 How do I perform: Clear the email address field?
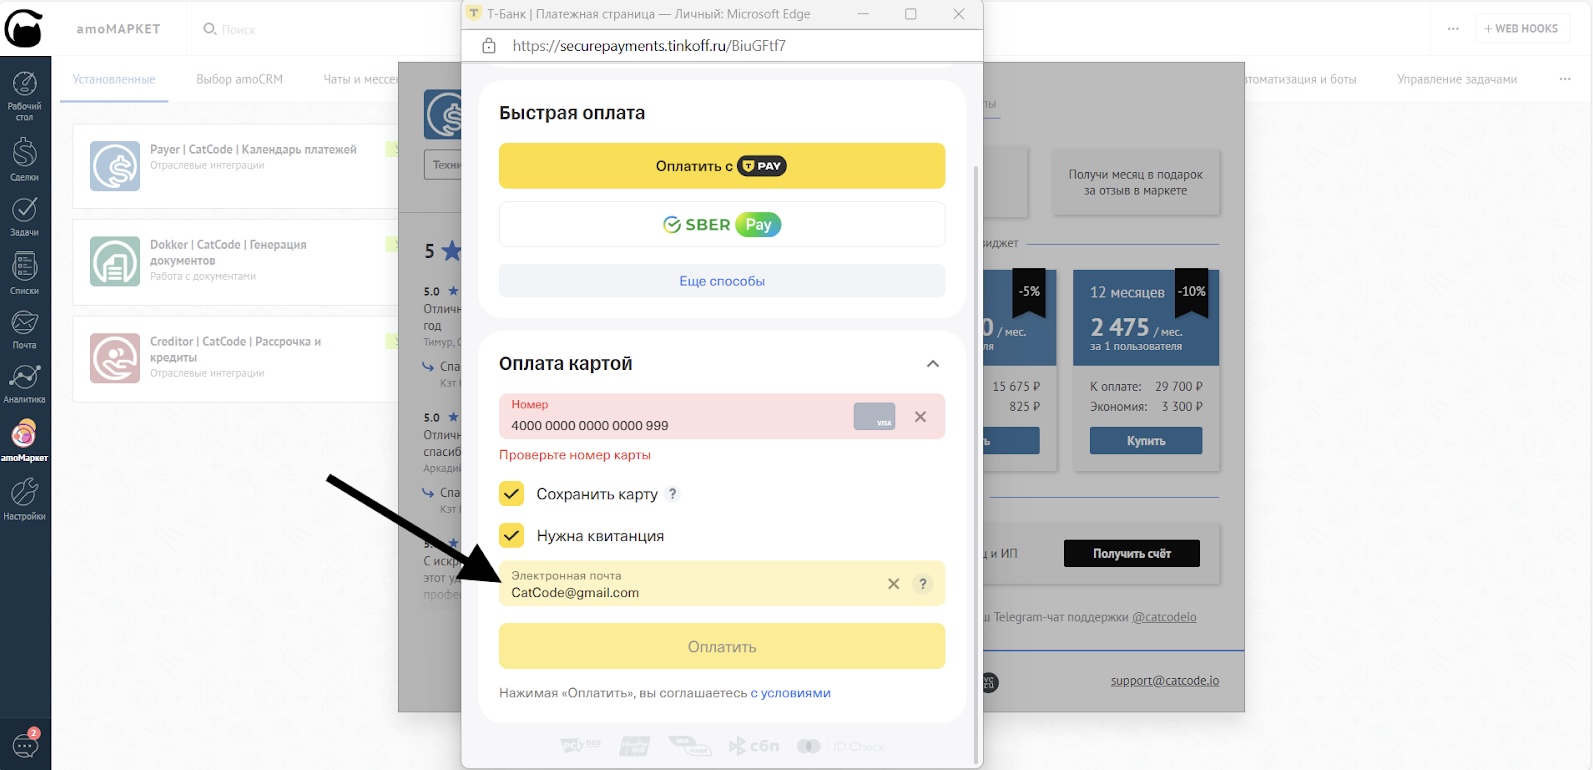click(x=894, y=584)
